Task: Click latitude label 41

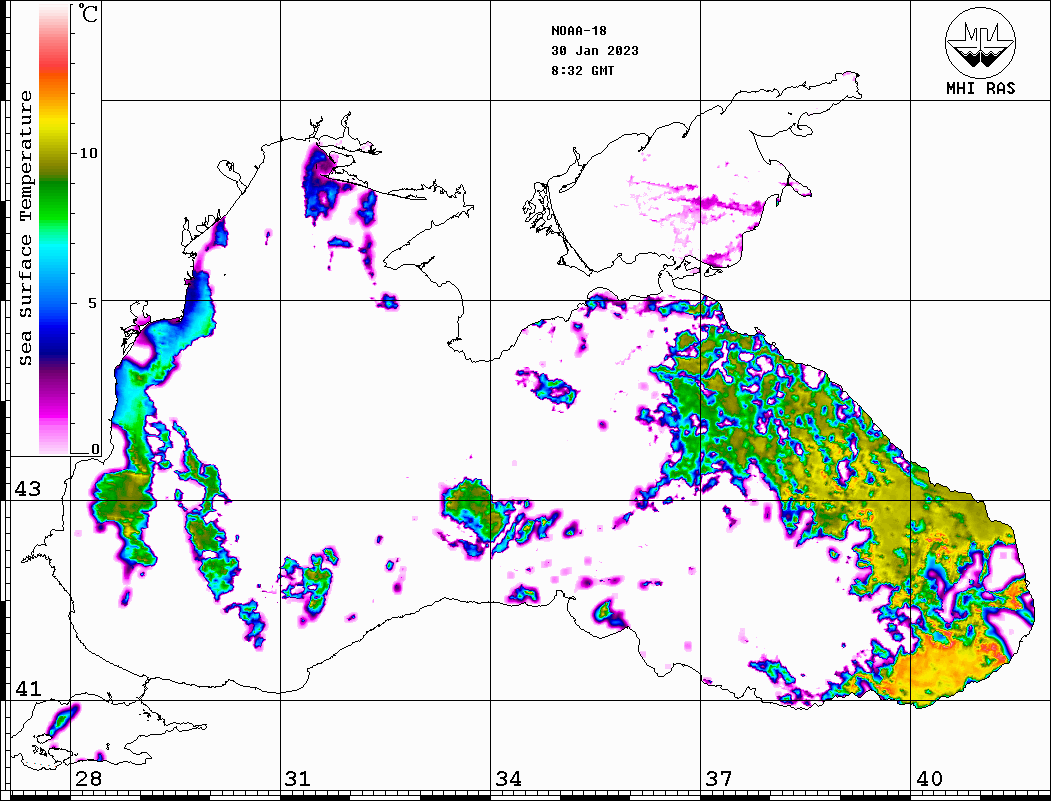Action: (28, 688)
